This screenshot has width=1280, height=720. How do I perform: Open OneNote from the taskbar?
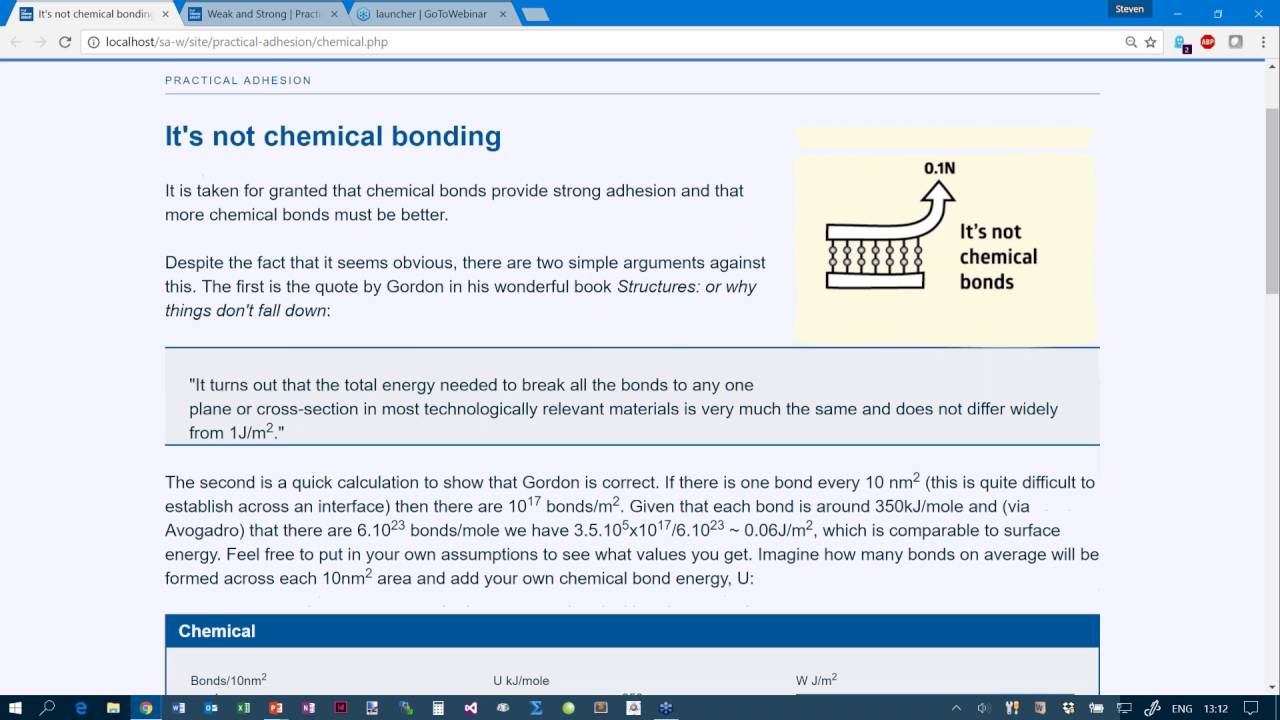(x=308, y=708)
